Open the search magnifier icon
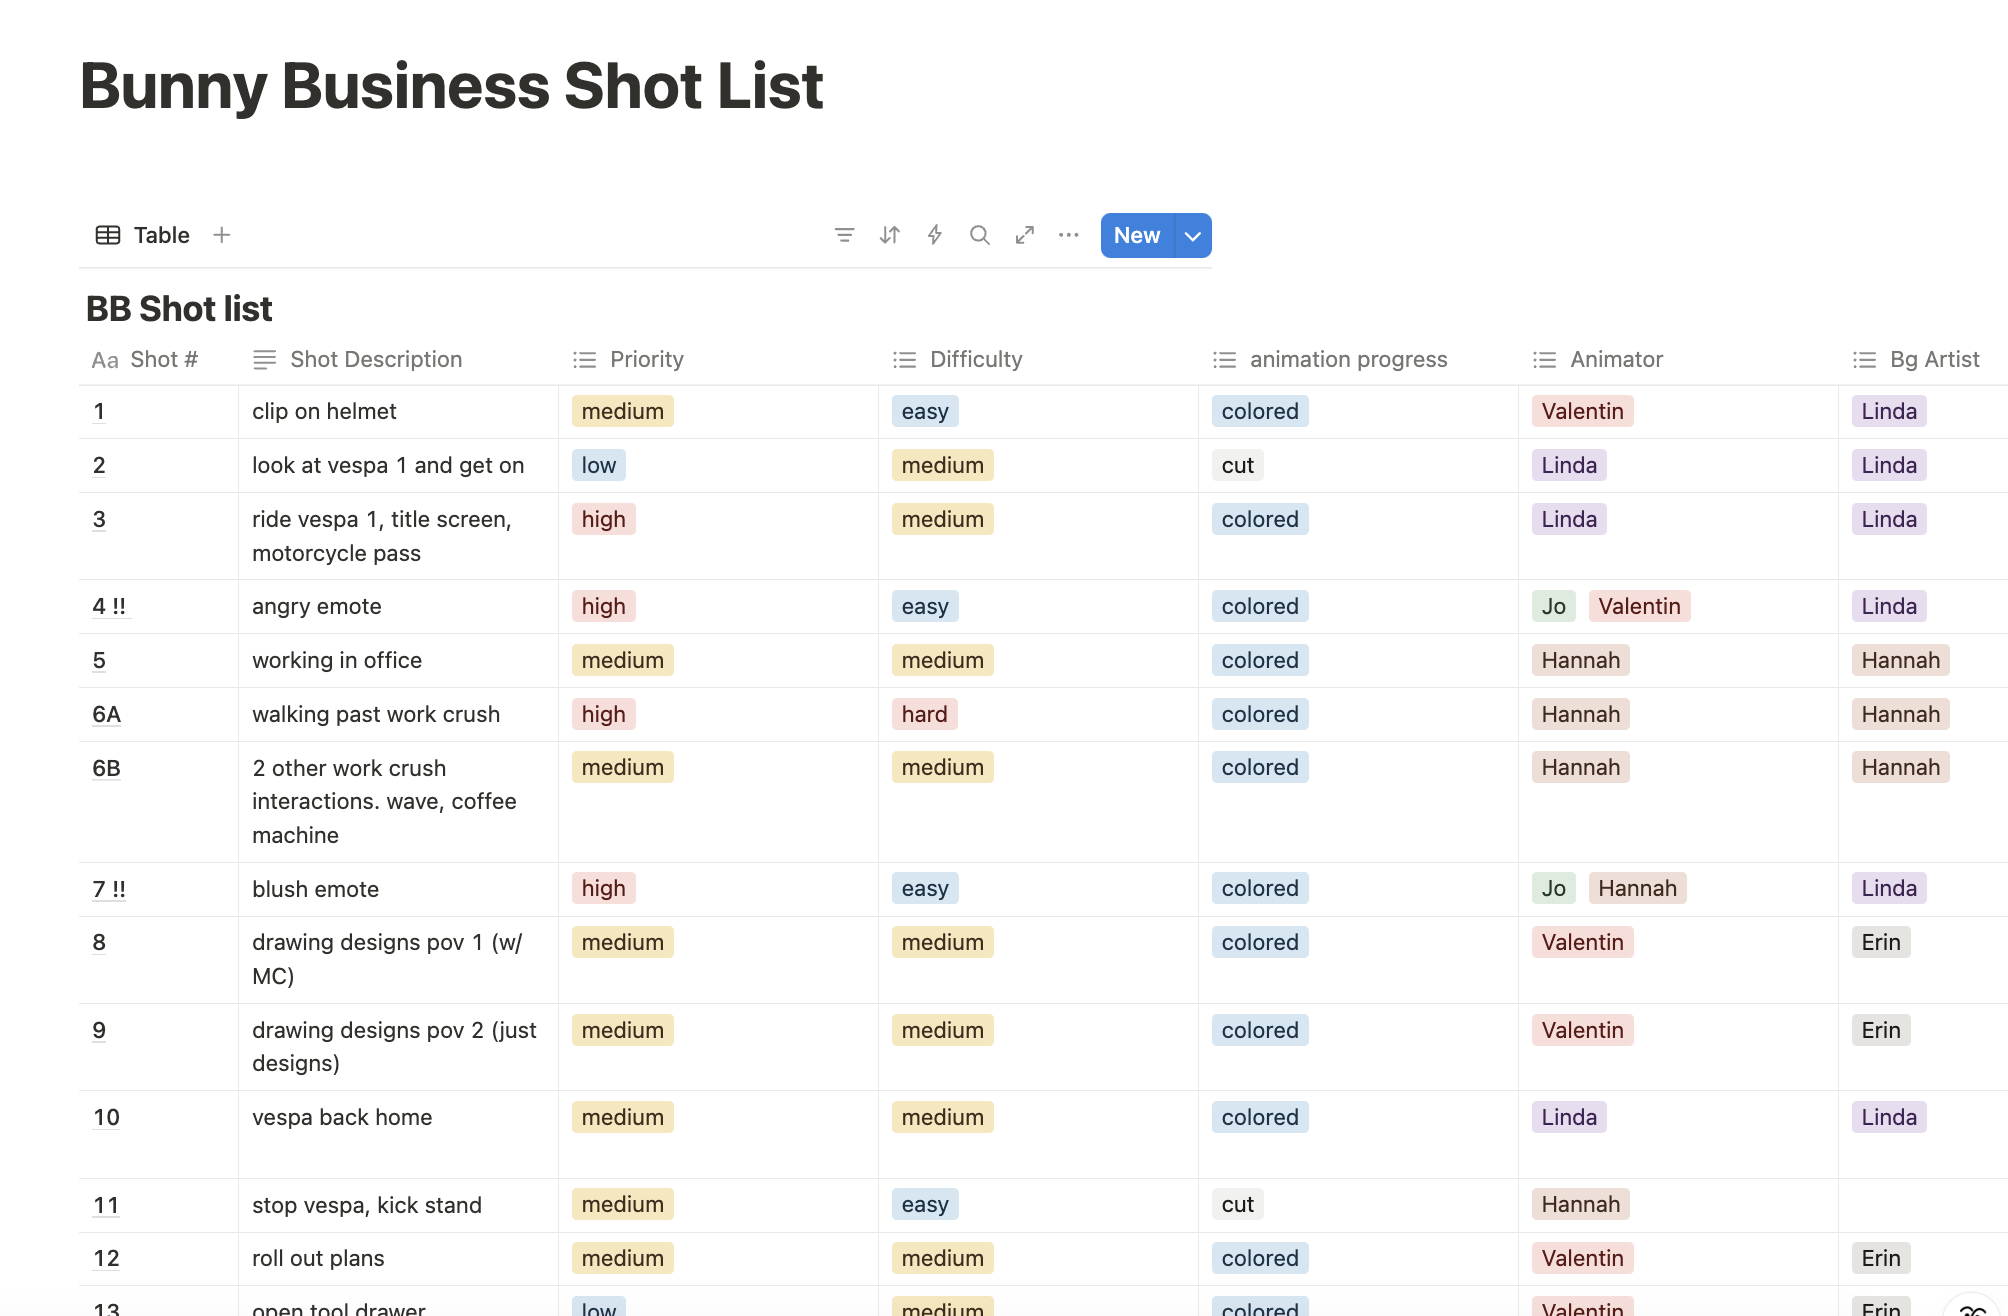Viewport: 2008px width, 1316px height. [979, 235]
